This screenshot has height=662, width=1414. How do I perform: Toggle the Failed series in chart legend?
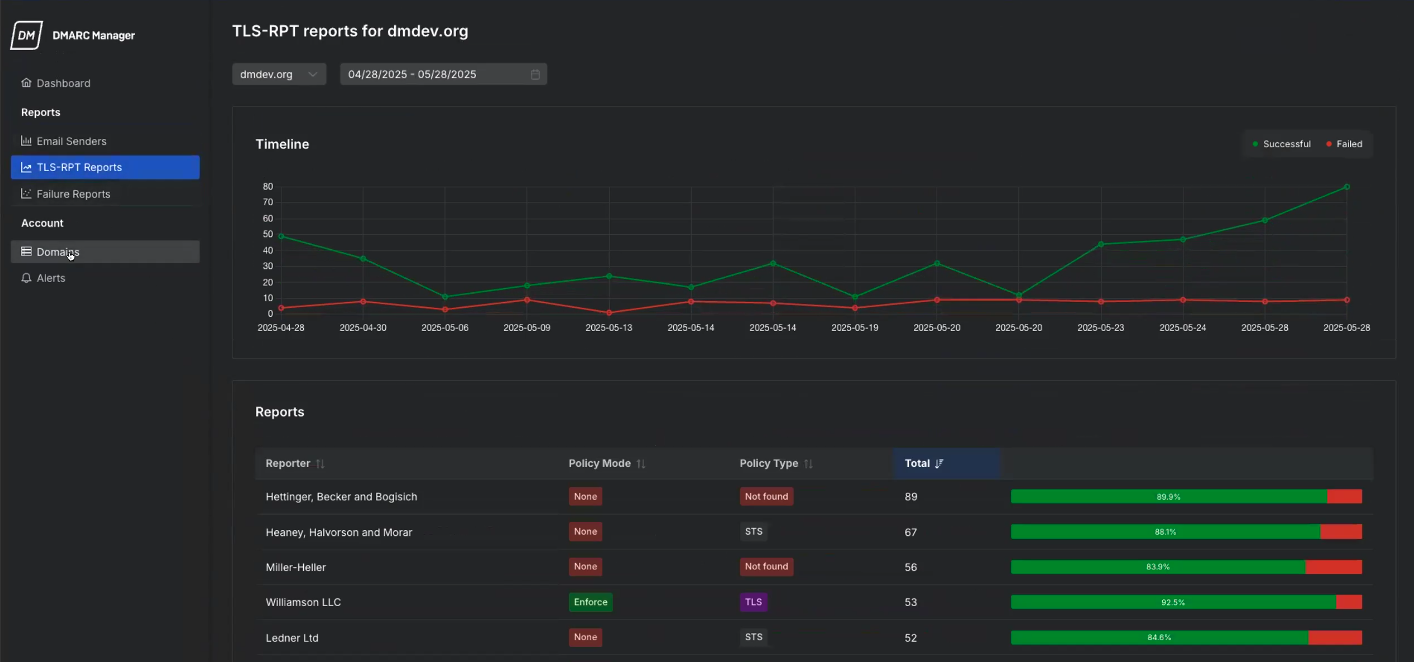click(1344, 144)
